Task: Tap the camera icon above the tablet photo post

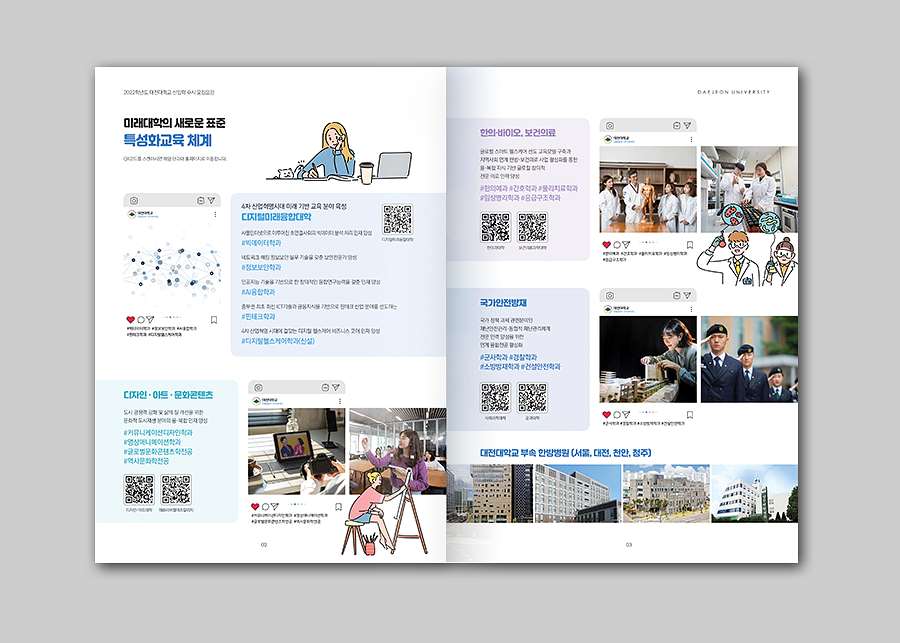Action: (x=258, y=388)
